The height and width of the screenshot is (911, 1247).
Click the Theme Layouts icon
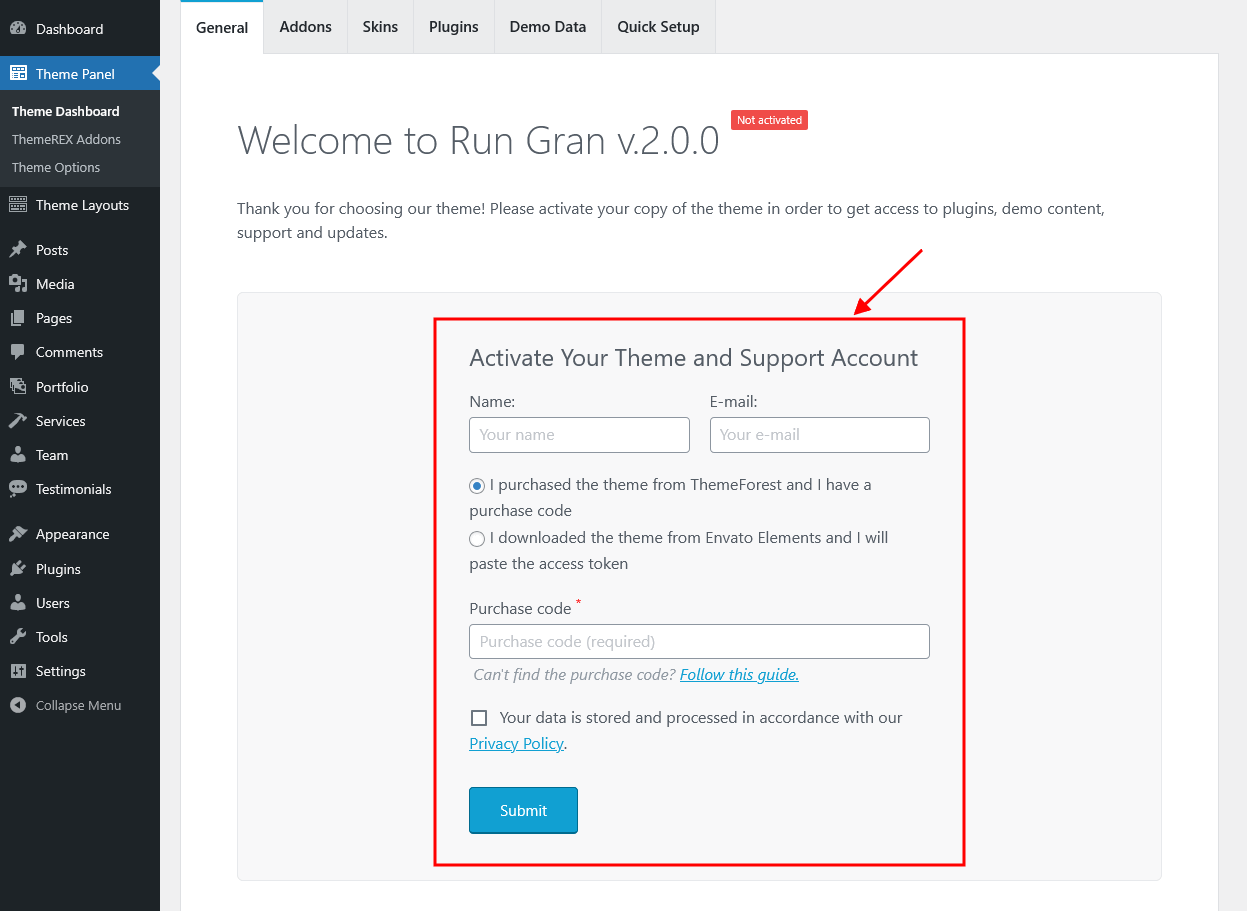click(x=18, y=205)
